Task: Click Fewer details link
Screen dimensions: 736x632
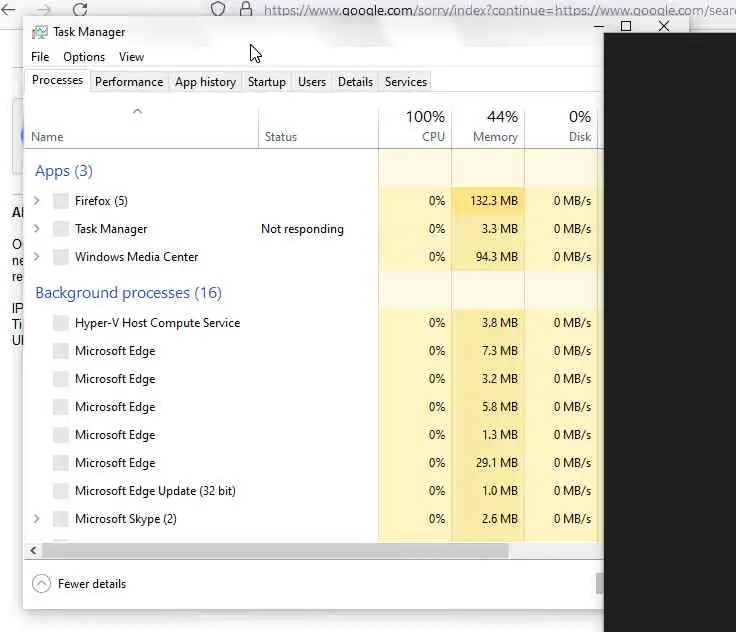Action: tap(92, 584)
